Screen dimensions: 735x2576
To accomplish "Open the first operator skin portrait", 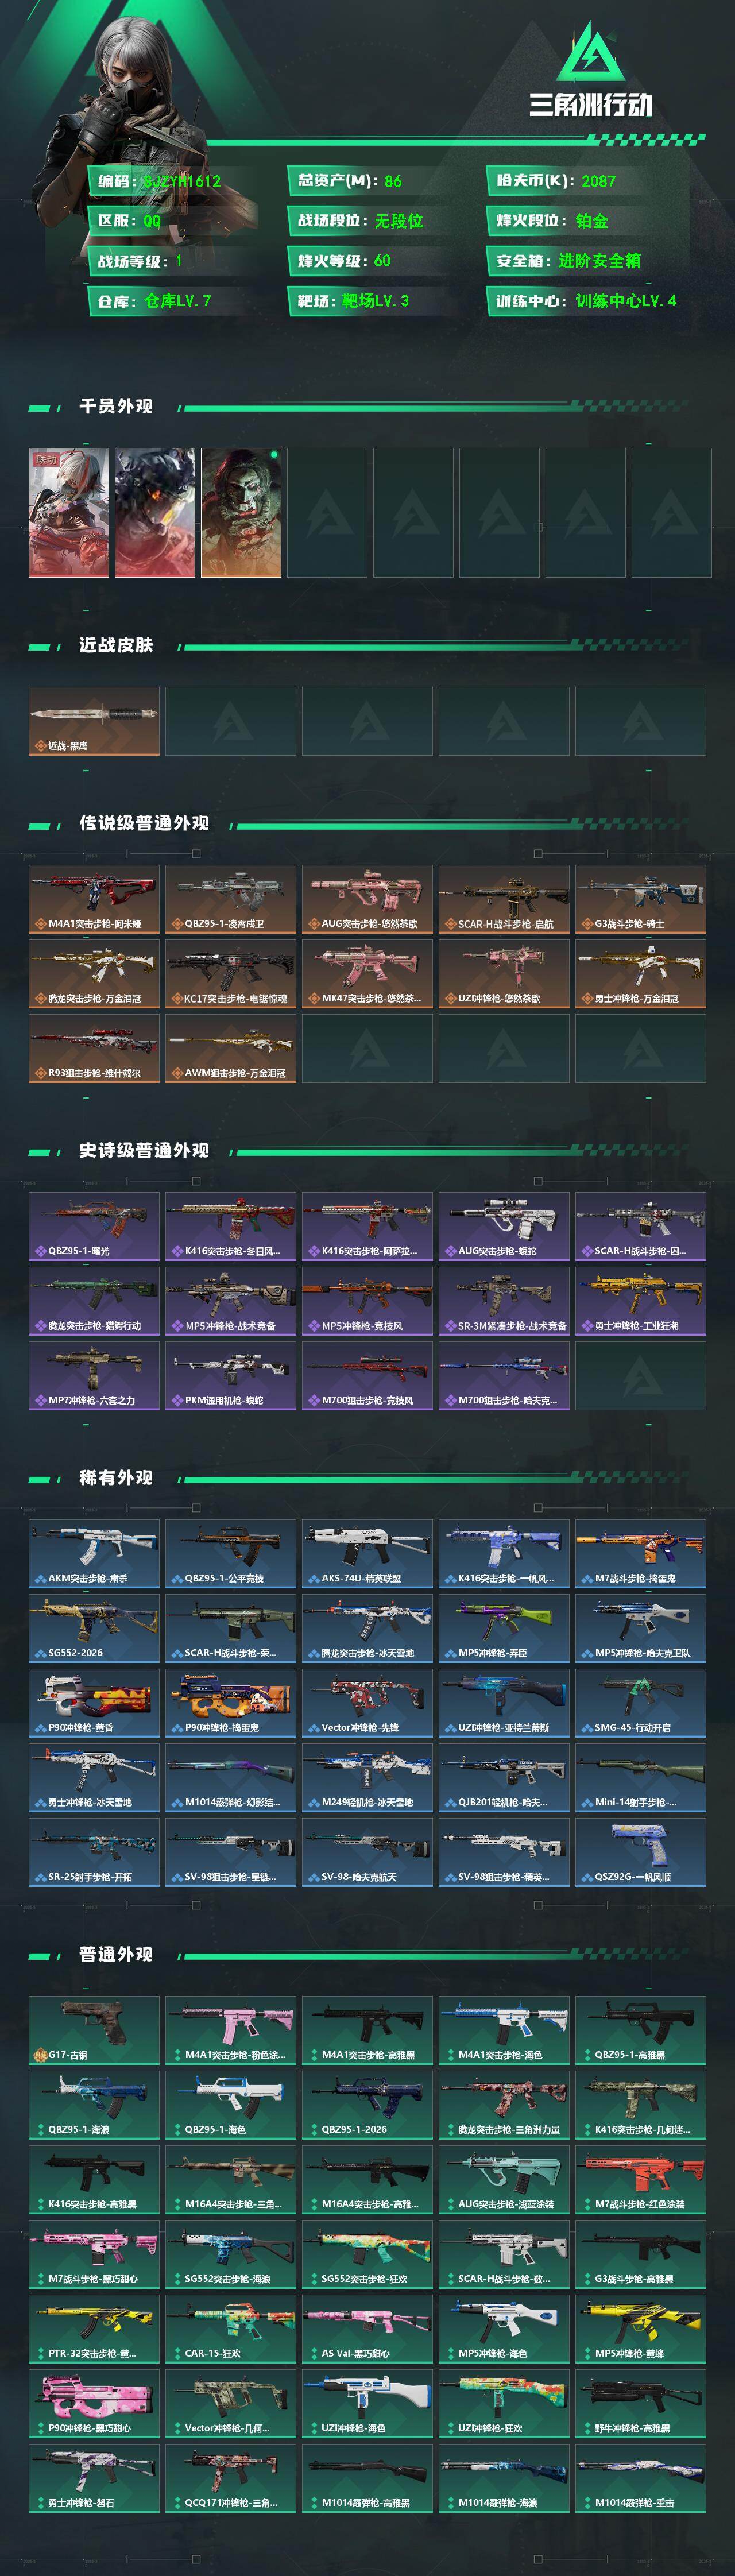I will tap(69, 513).
